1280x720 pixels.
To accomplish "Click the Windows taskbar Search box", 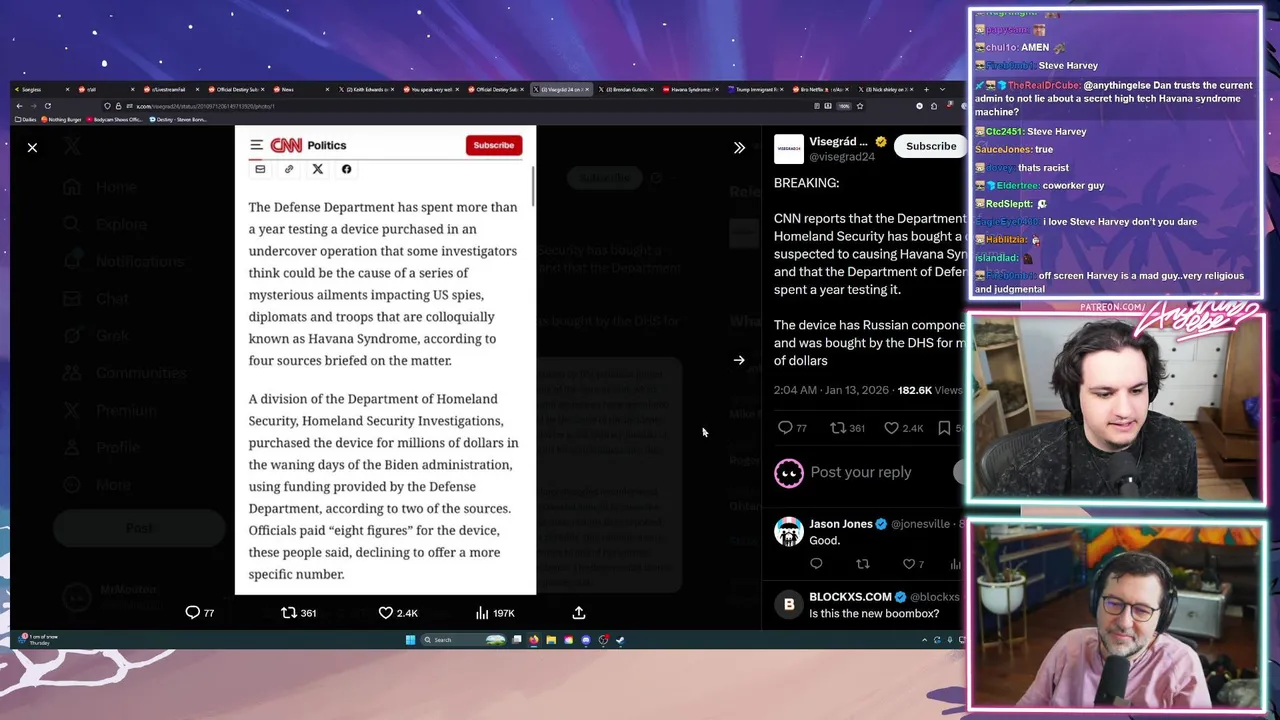I will point(464,640).
